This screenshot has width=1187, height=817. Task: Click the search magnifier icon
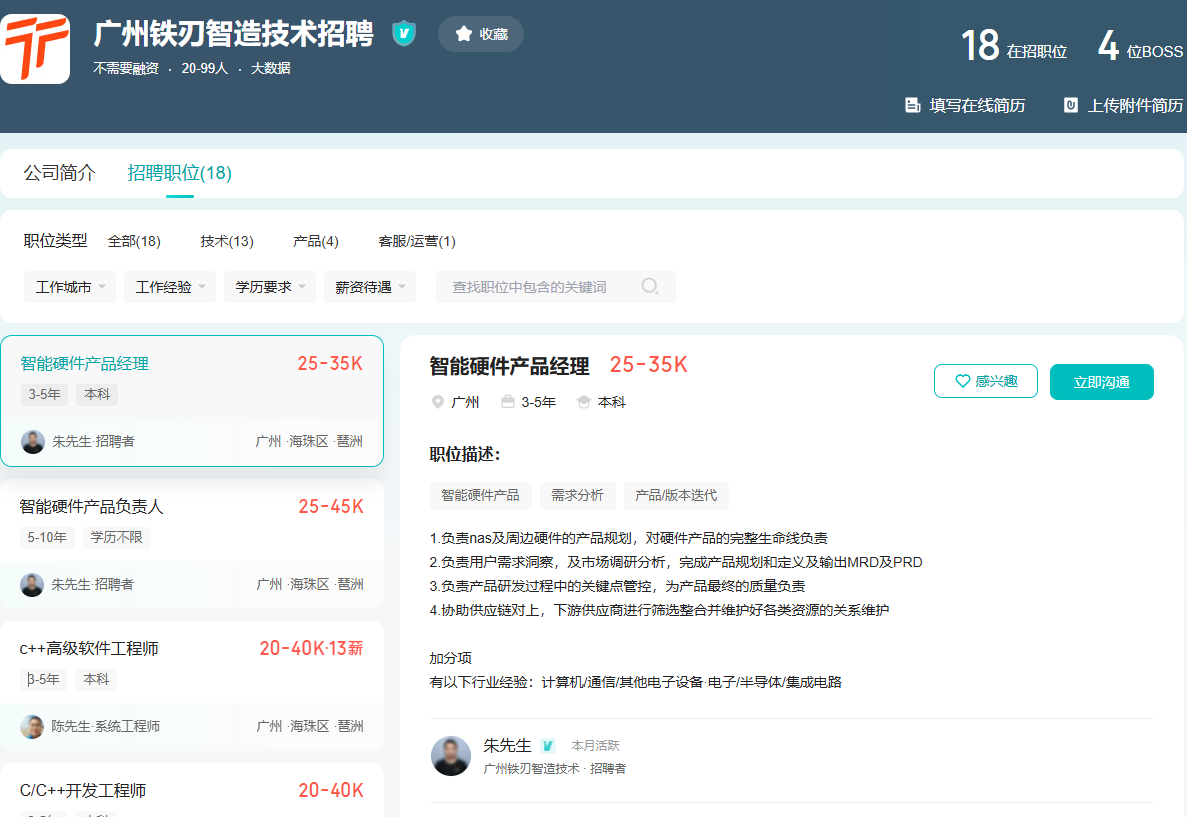[650, 287]
